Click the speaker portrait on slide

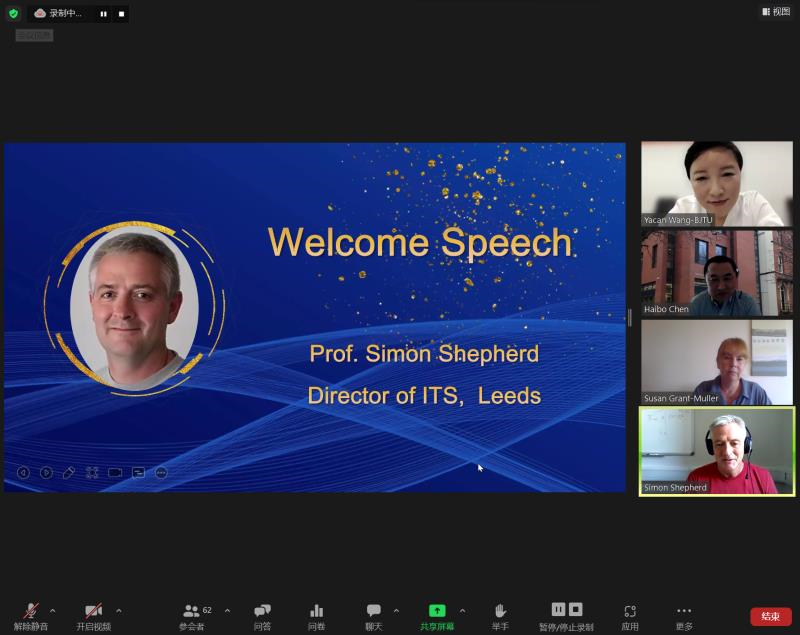point(134,309)
